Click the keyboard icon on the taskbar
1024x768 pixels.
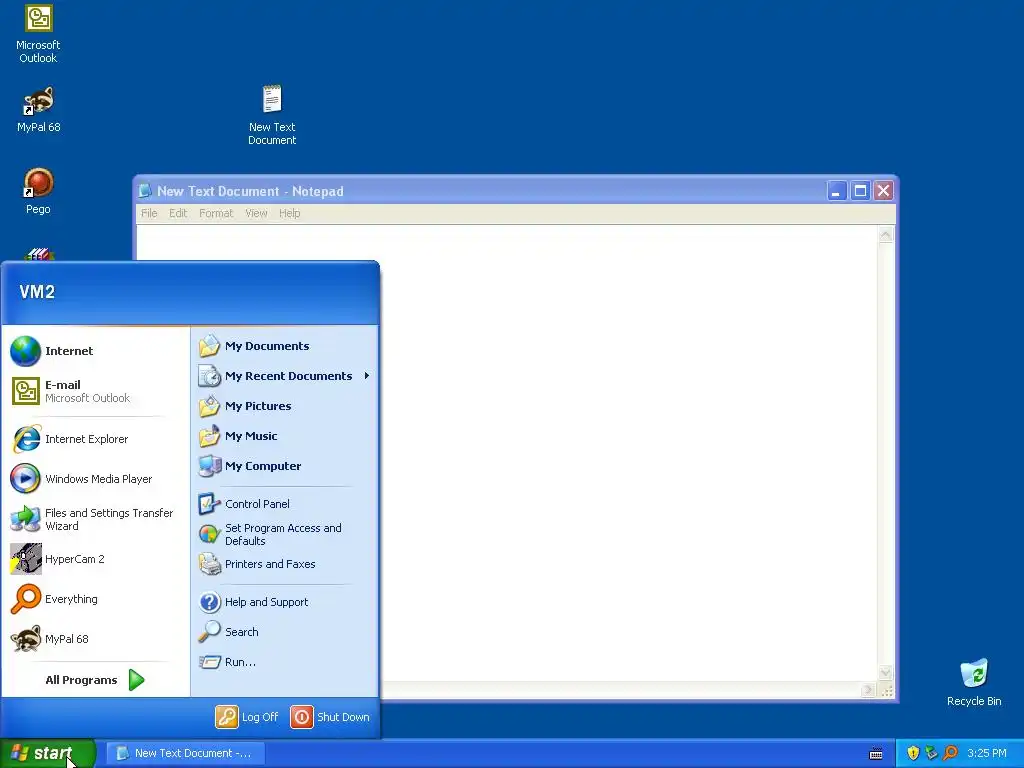point(876,754)
